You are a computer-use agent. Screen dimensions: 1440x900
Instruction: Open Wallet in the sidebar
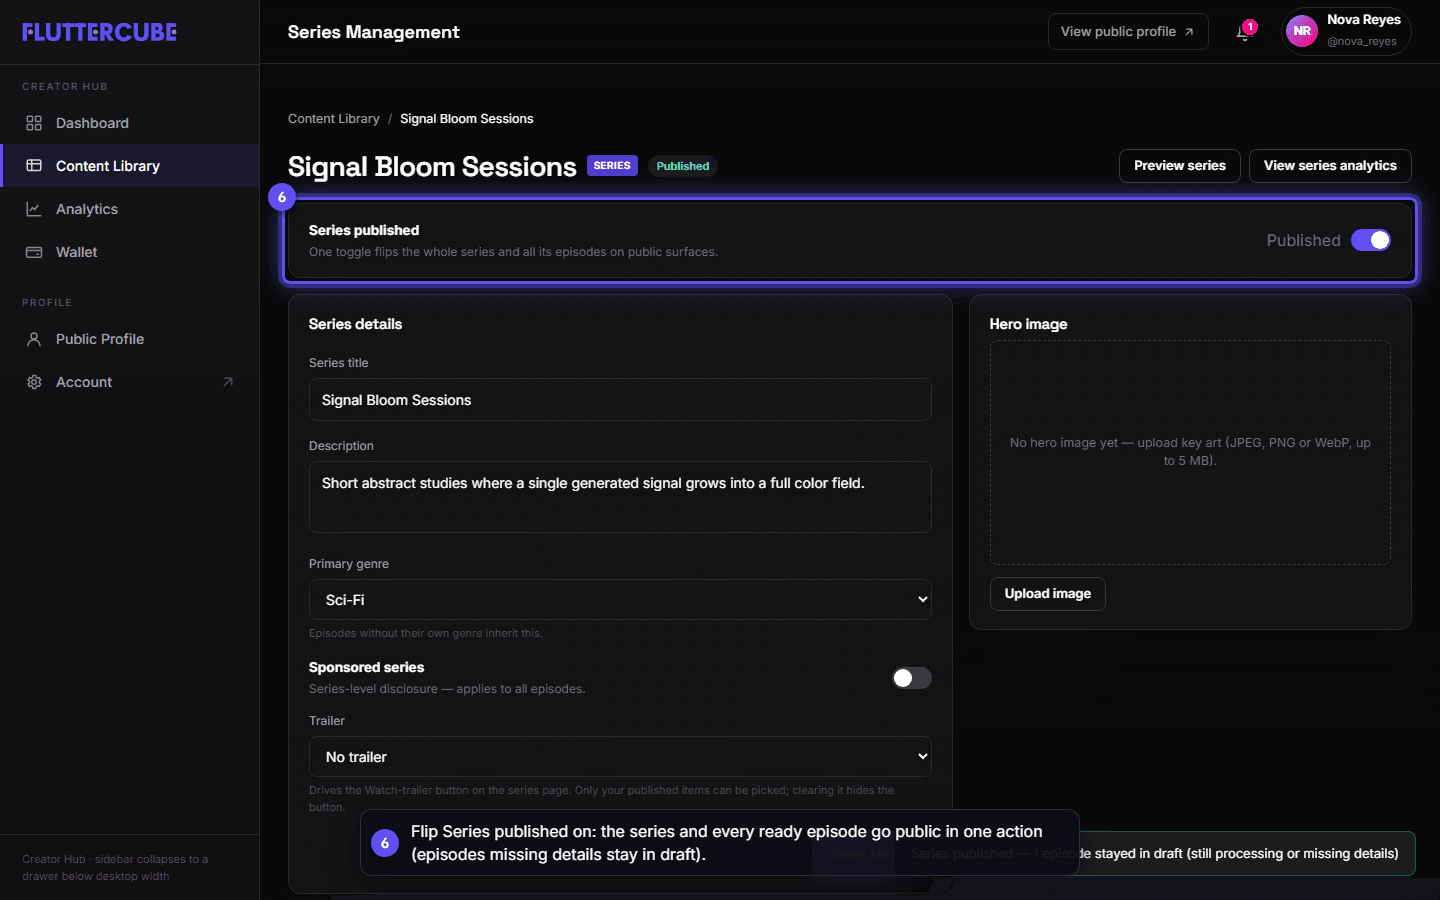point(130,252)
